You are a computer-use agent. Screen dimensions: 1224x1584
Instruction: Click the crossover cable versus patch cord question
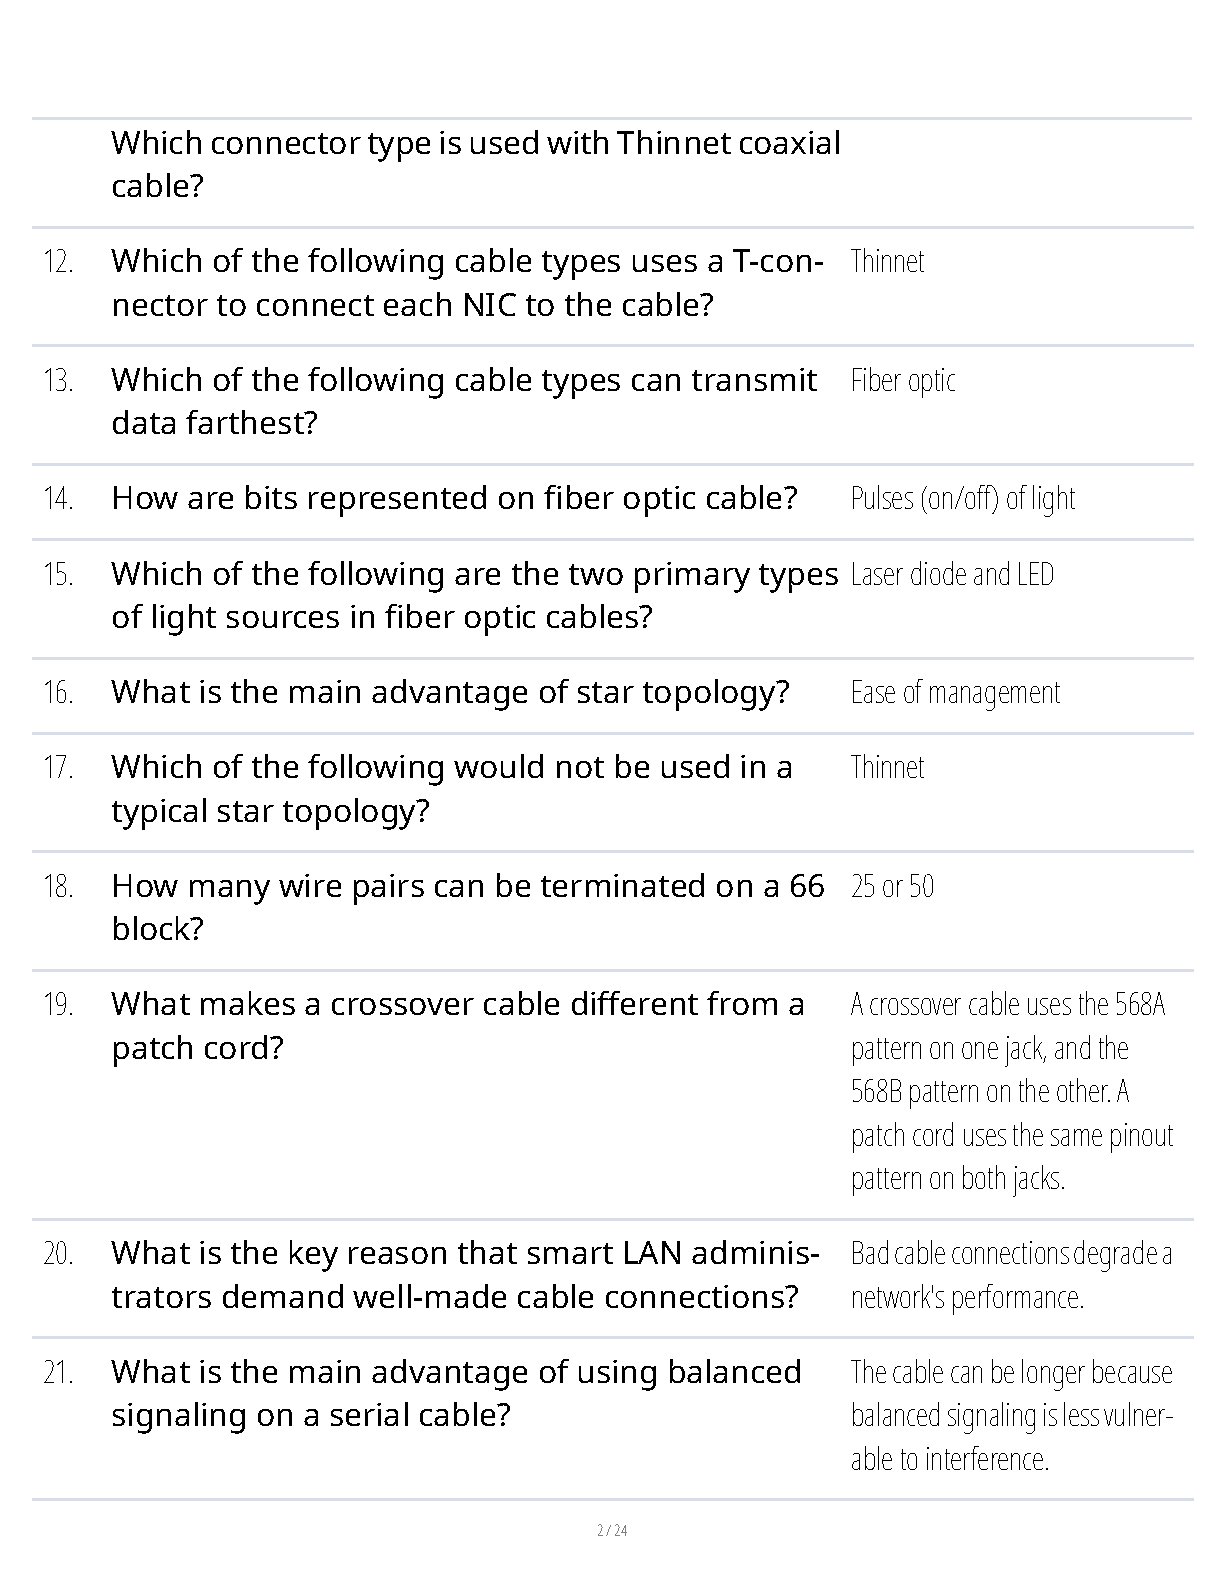pyautogui.click(x=457, y=1025)
